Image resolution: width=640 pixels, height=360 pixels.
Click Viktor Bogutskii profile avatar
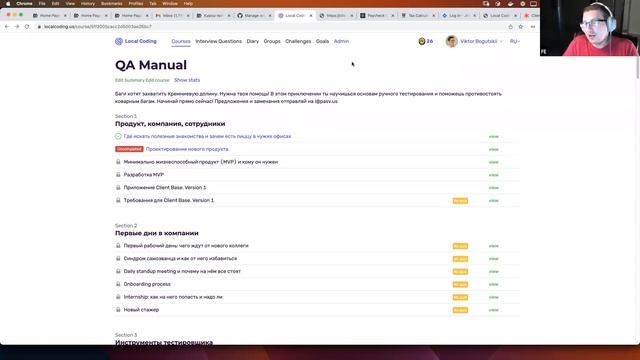[x=451, y=41]
